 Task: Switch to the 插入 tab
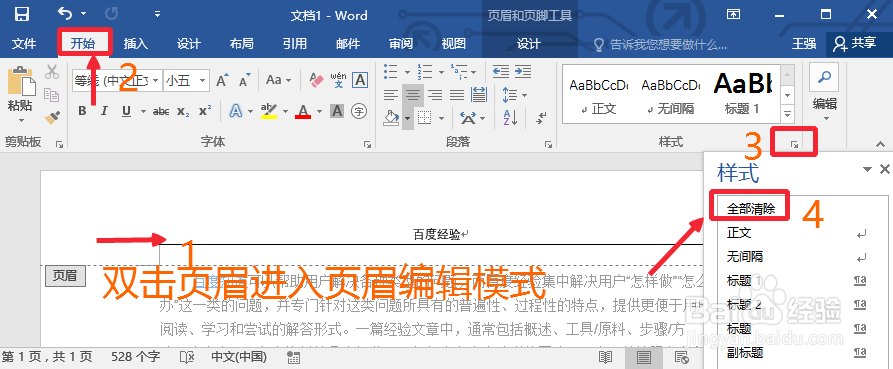pos(136,44)
